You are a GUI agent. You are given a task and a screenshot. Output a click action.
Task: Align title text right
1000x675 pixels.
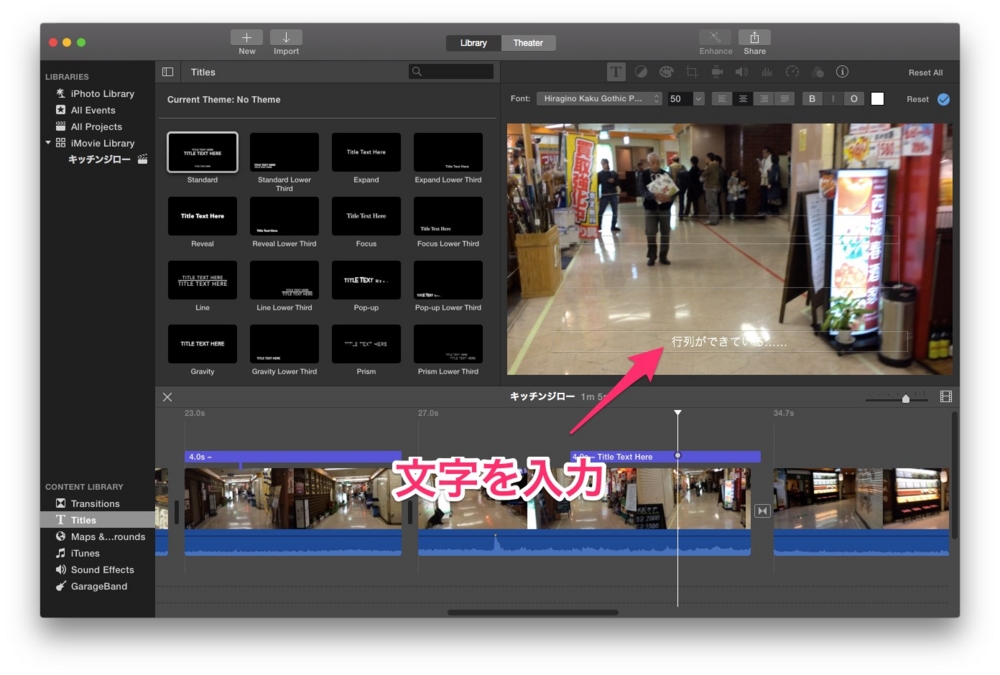pyautogui.click(x=763, y=99)
